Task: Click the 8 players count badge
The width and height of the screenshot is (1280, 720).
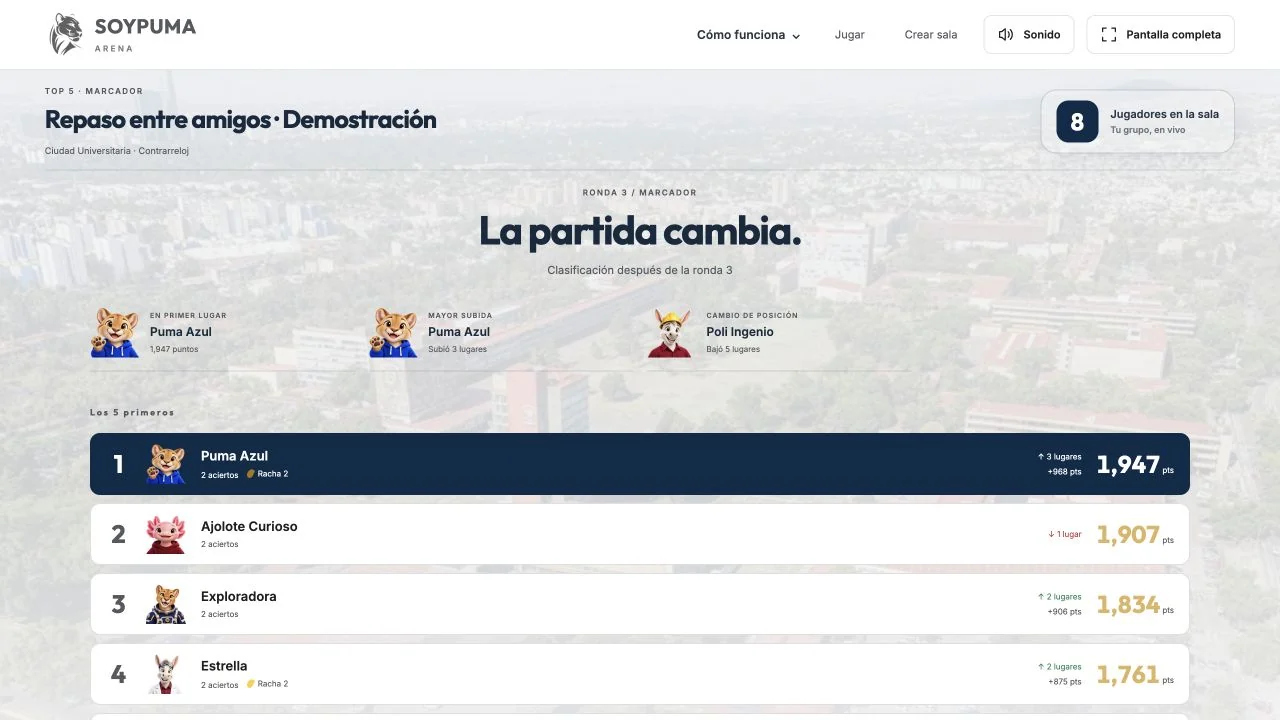Action: click(x=1077, y=122)
